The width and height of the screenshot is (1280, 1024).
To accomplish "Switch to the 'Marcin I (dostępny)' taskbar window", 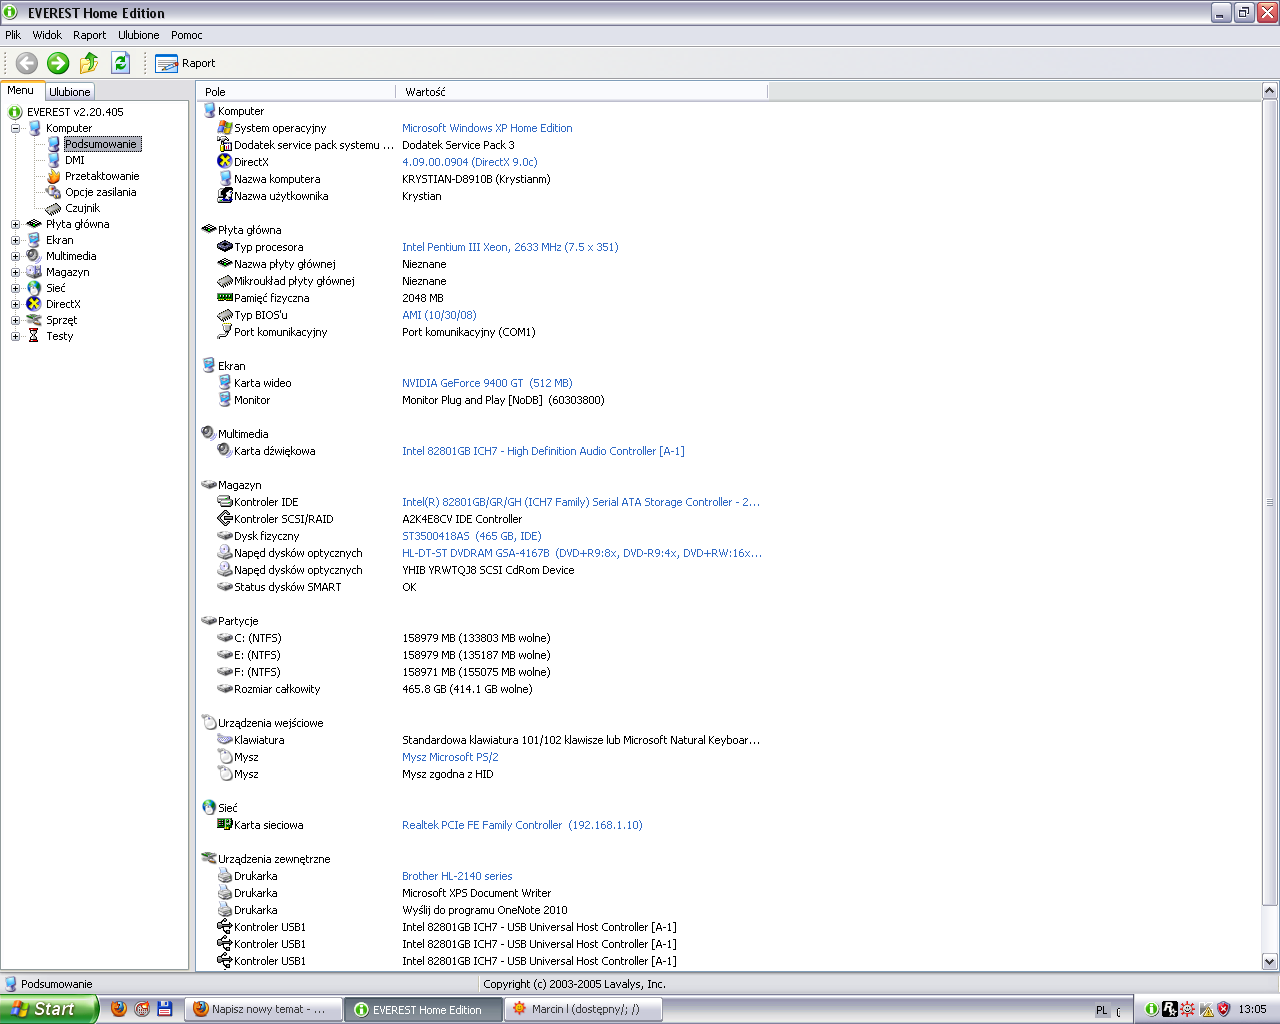I will click(x=585, y=1010).
